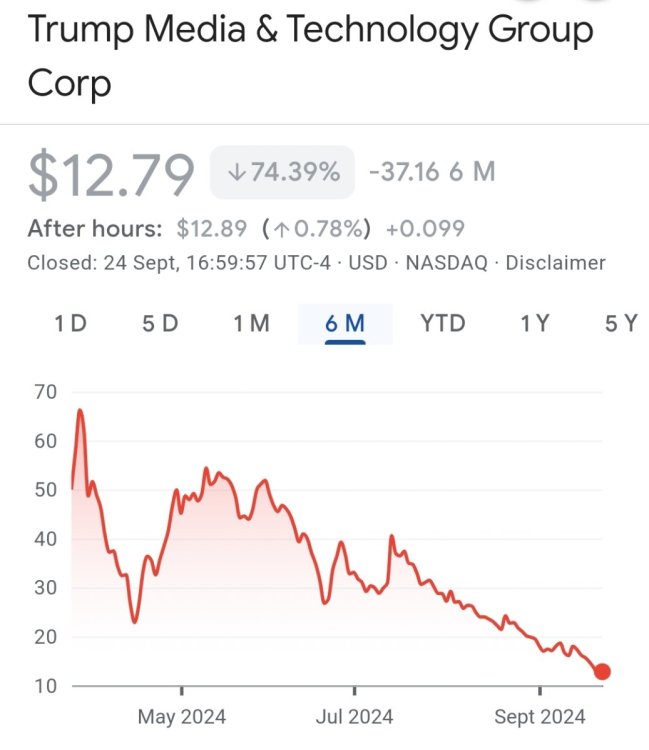Click the Jul 2024 axis label
The width and height of the screenshot is (649, 750).
pos(354,717)
